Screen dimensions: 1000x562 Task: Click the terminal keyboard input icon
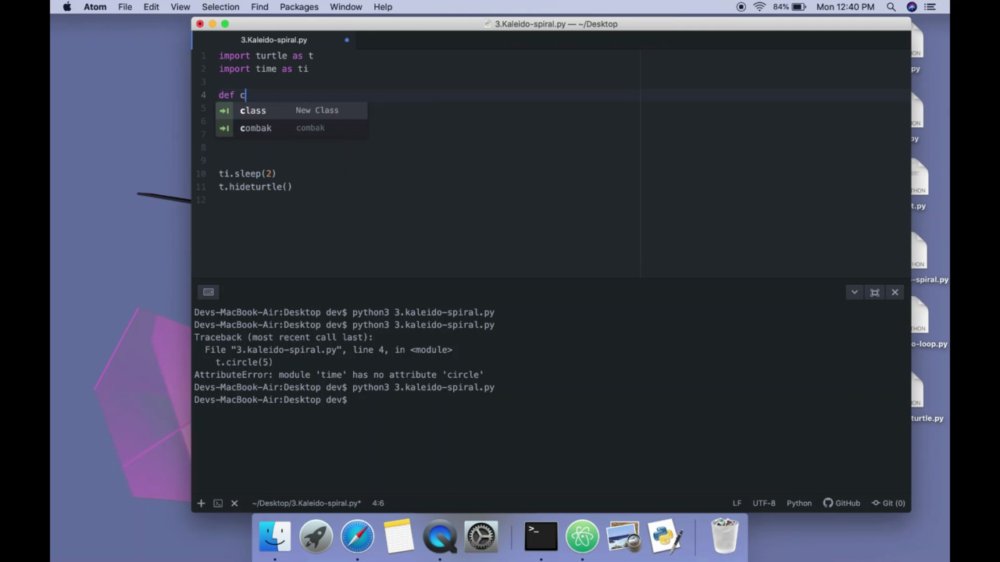208,292
